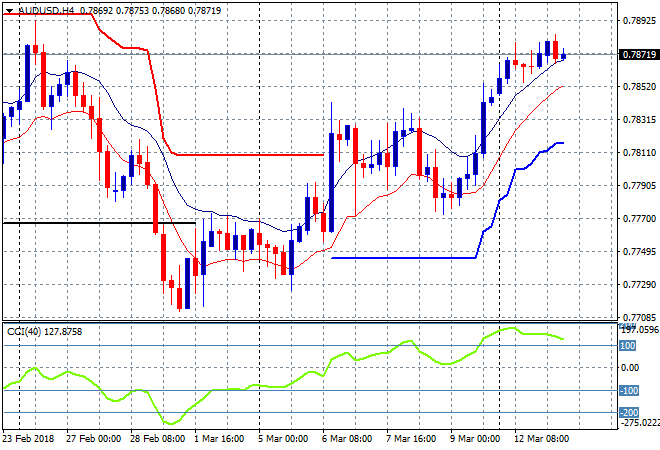Viewport: 660px width, 450px height.
Task: Select the green CCI indicator line
Action: [283, 386]
